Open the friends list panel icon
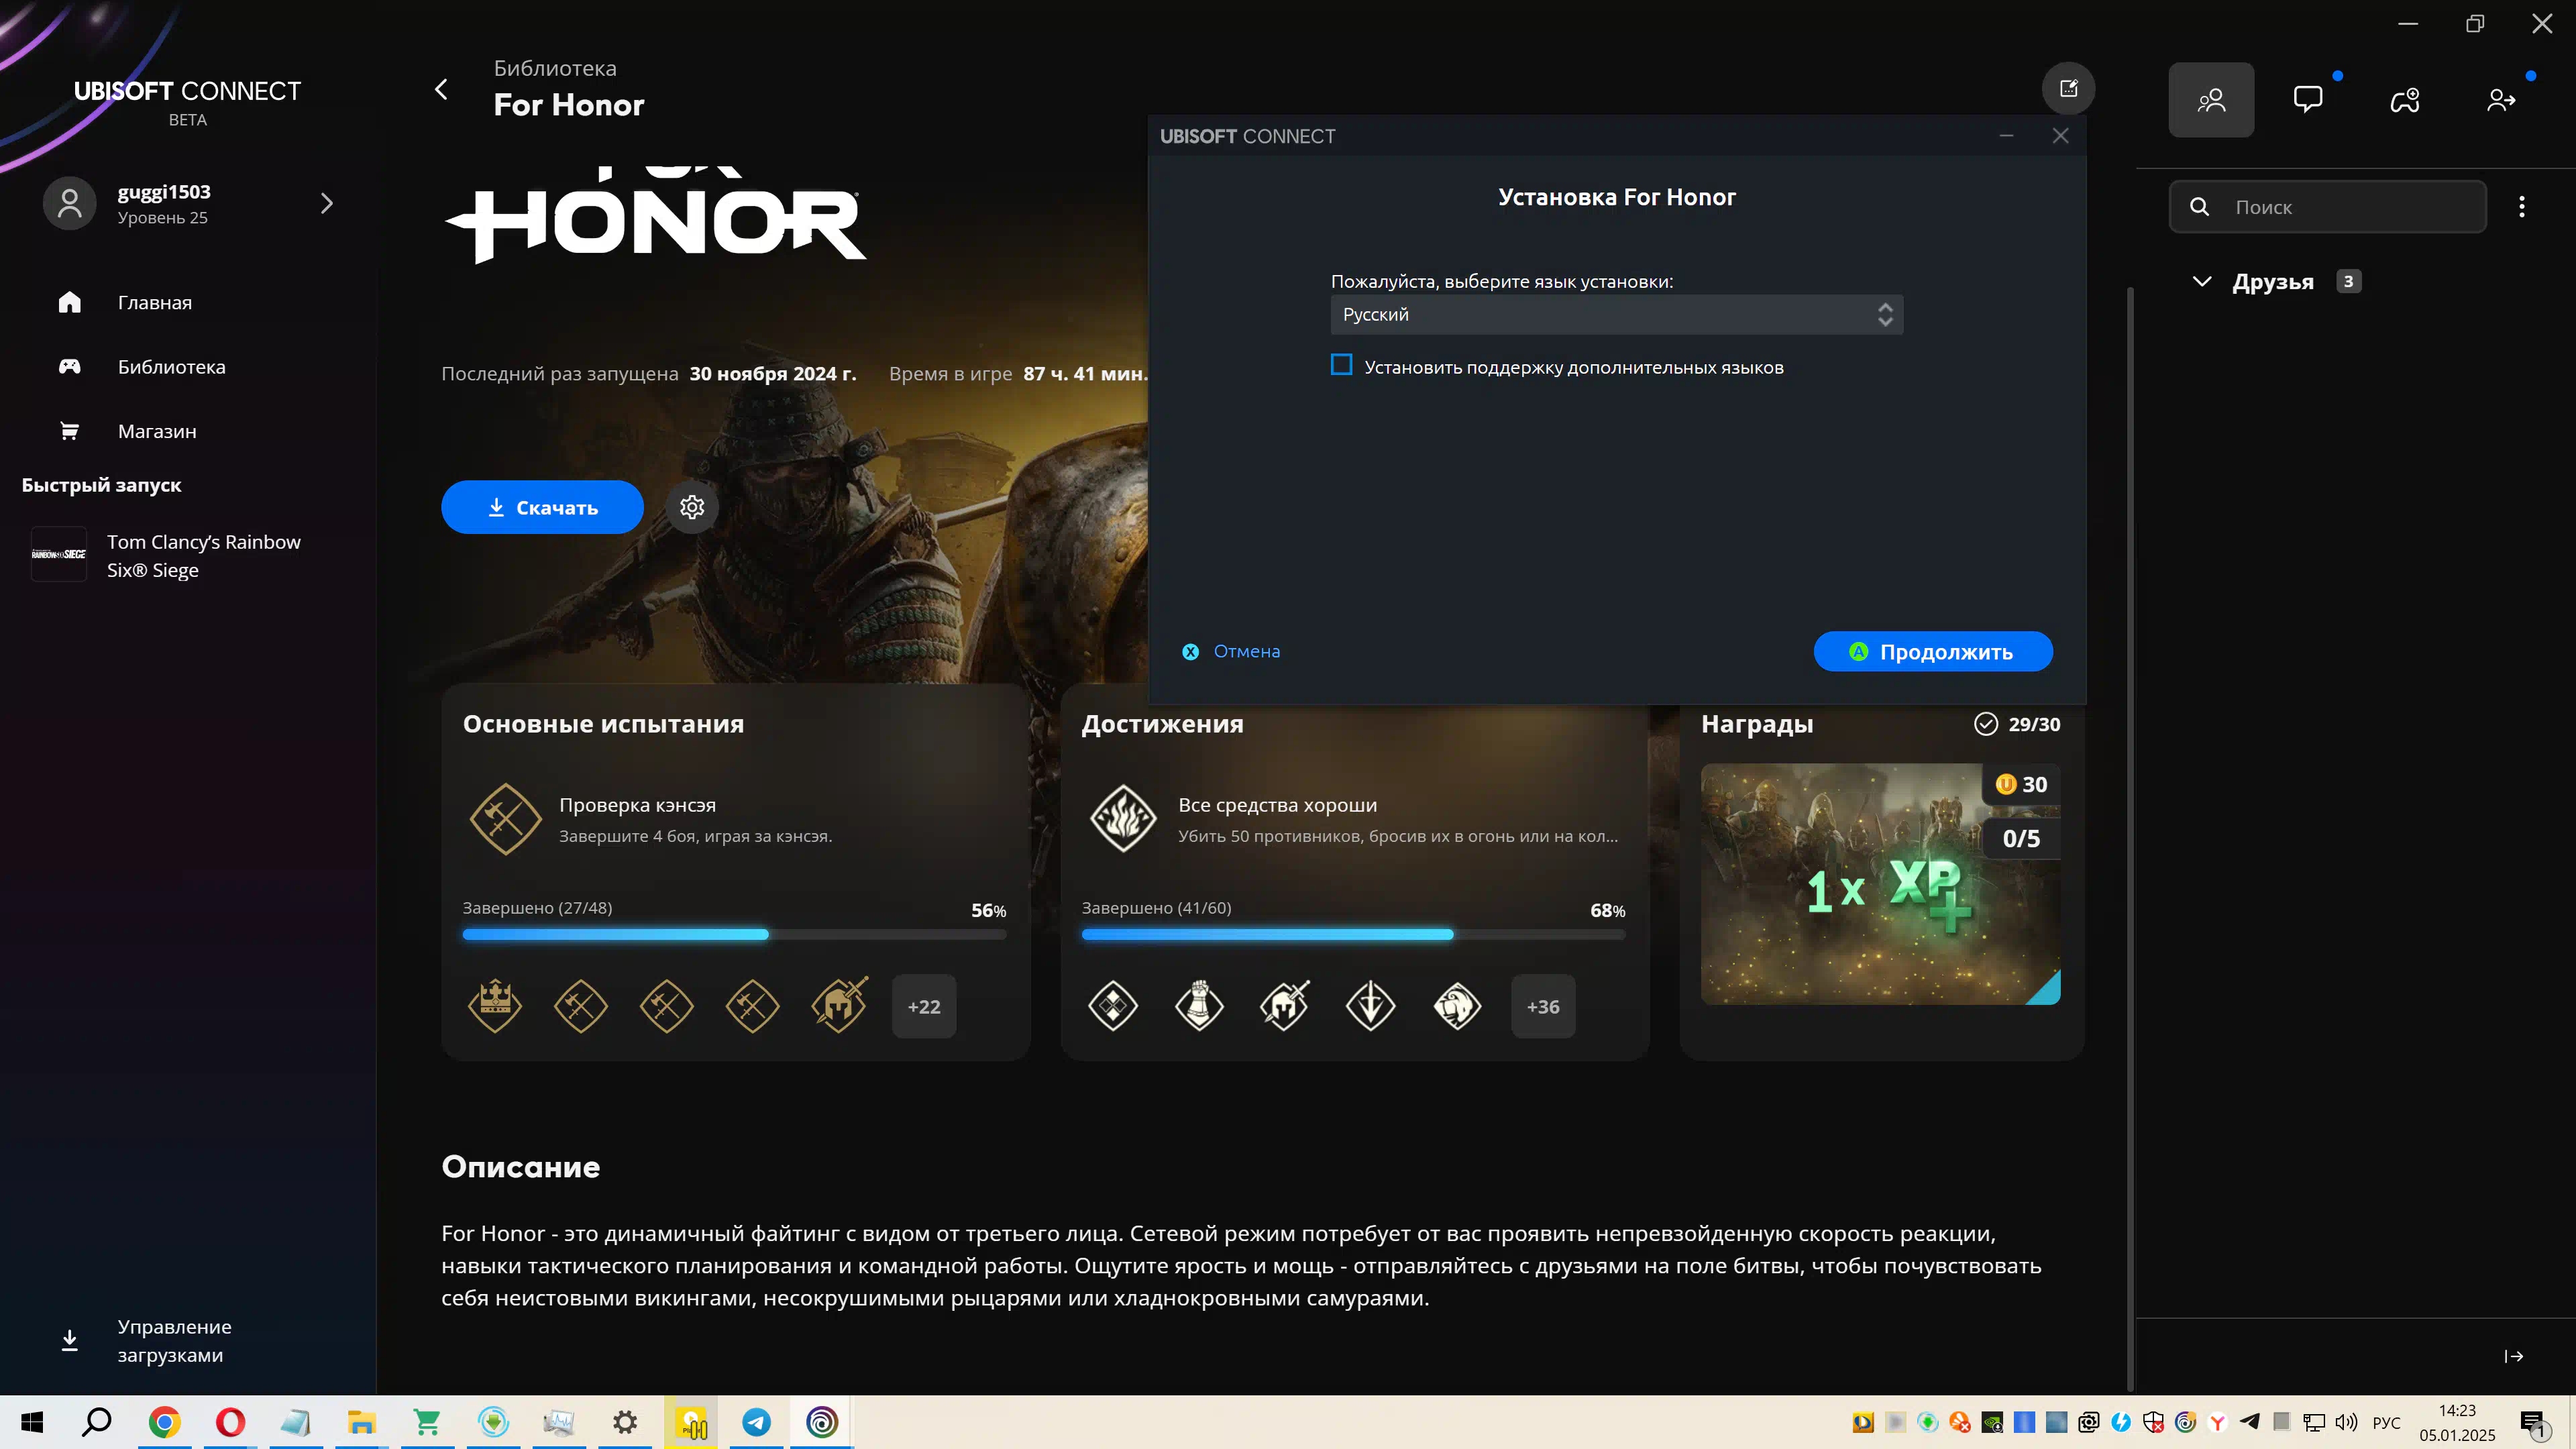This screenshot has height=1449, width=2576. tap(2211, 100)
